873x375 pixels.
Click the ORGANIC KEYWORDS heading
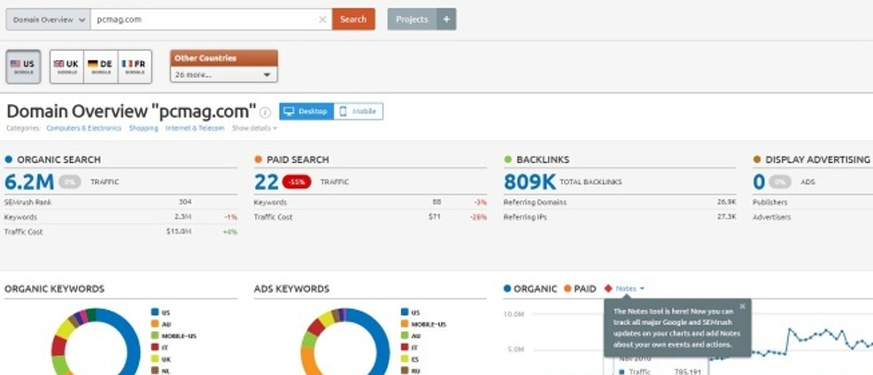click(x=55, y=289)
